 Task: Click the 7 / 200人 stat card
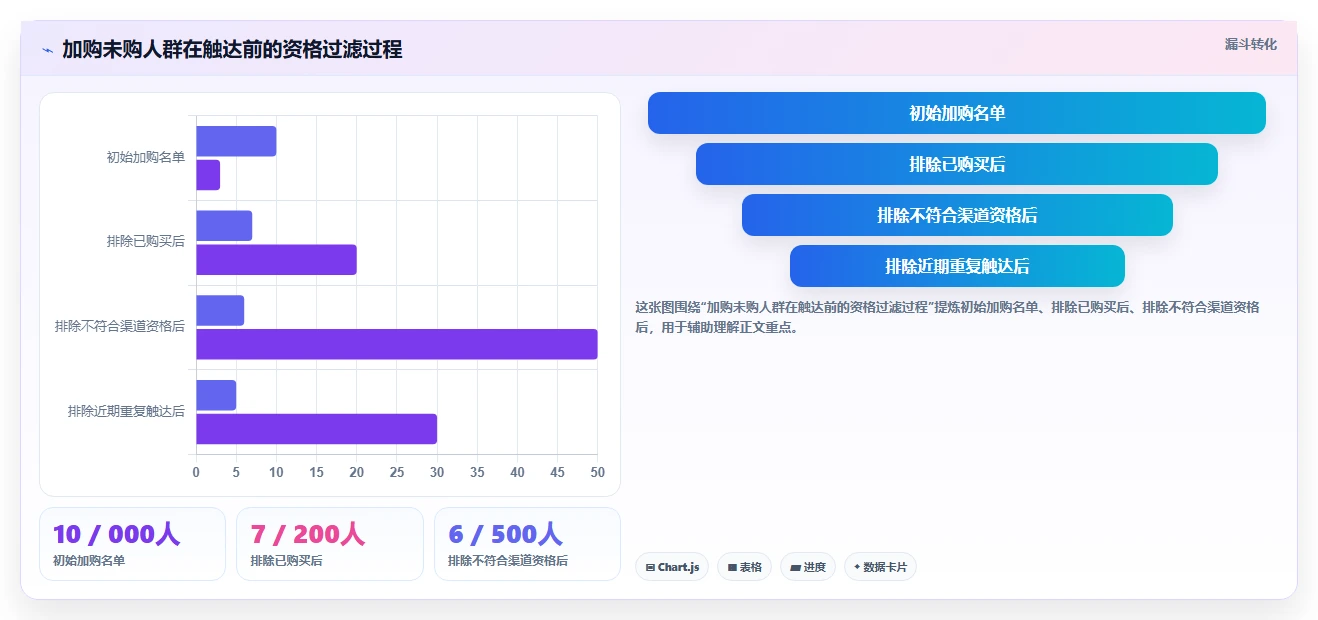(330, 544)
